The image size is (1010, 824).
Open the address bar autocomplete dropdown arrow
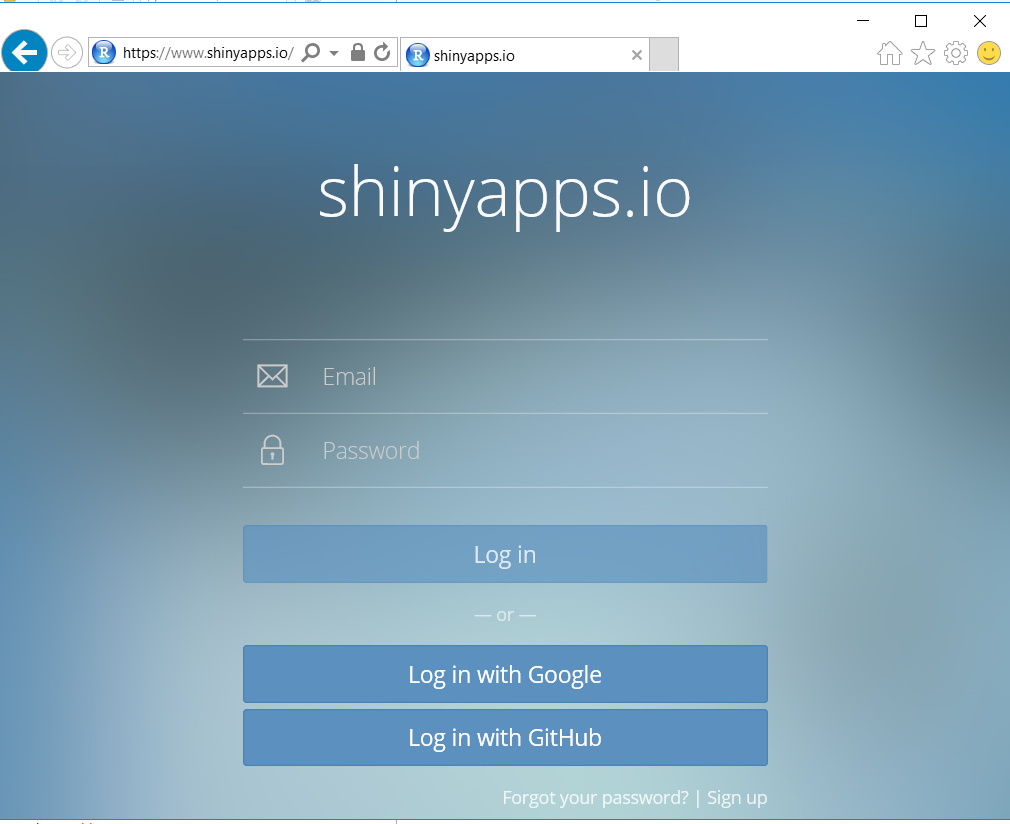(334, 53)
